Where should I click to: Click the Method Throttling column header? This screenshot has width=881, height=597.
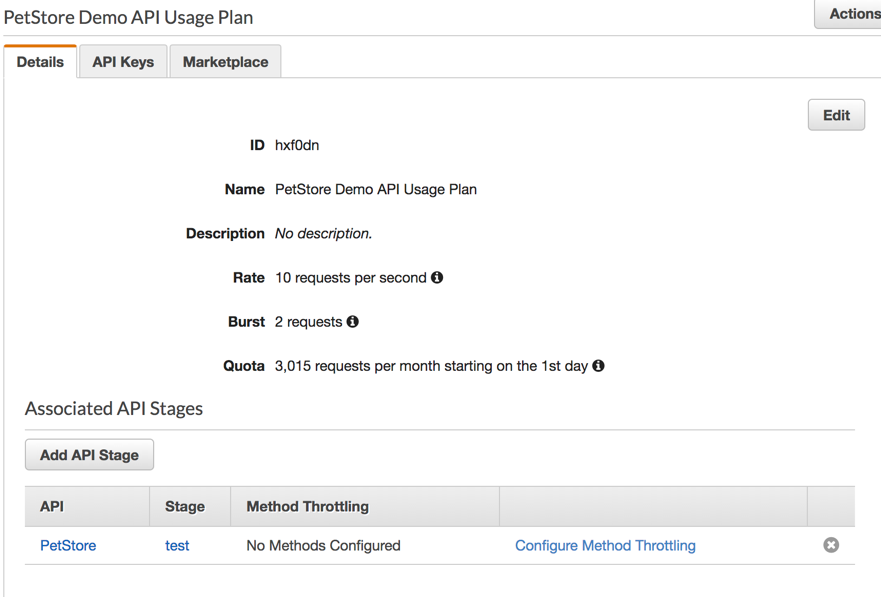click(307, 507)
